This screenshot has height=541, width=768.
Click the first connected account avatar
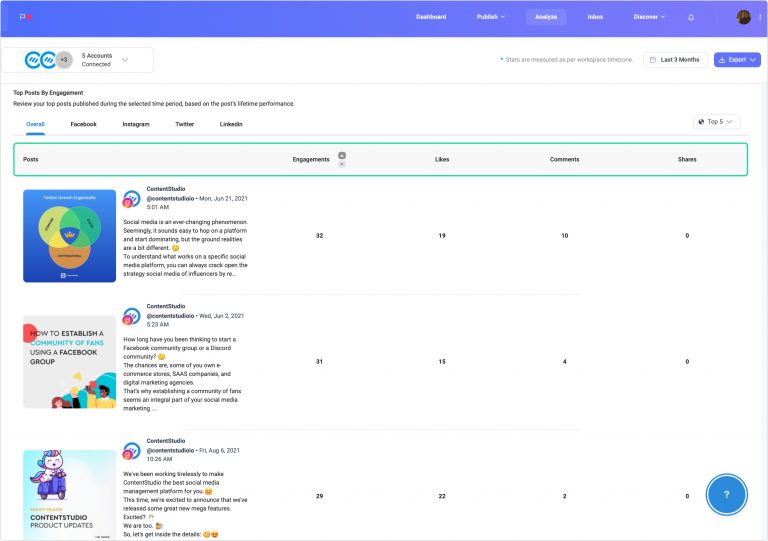33,60
